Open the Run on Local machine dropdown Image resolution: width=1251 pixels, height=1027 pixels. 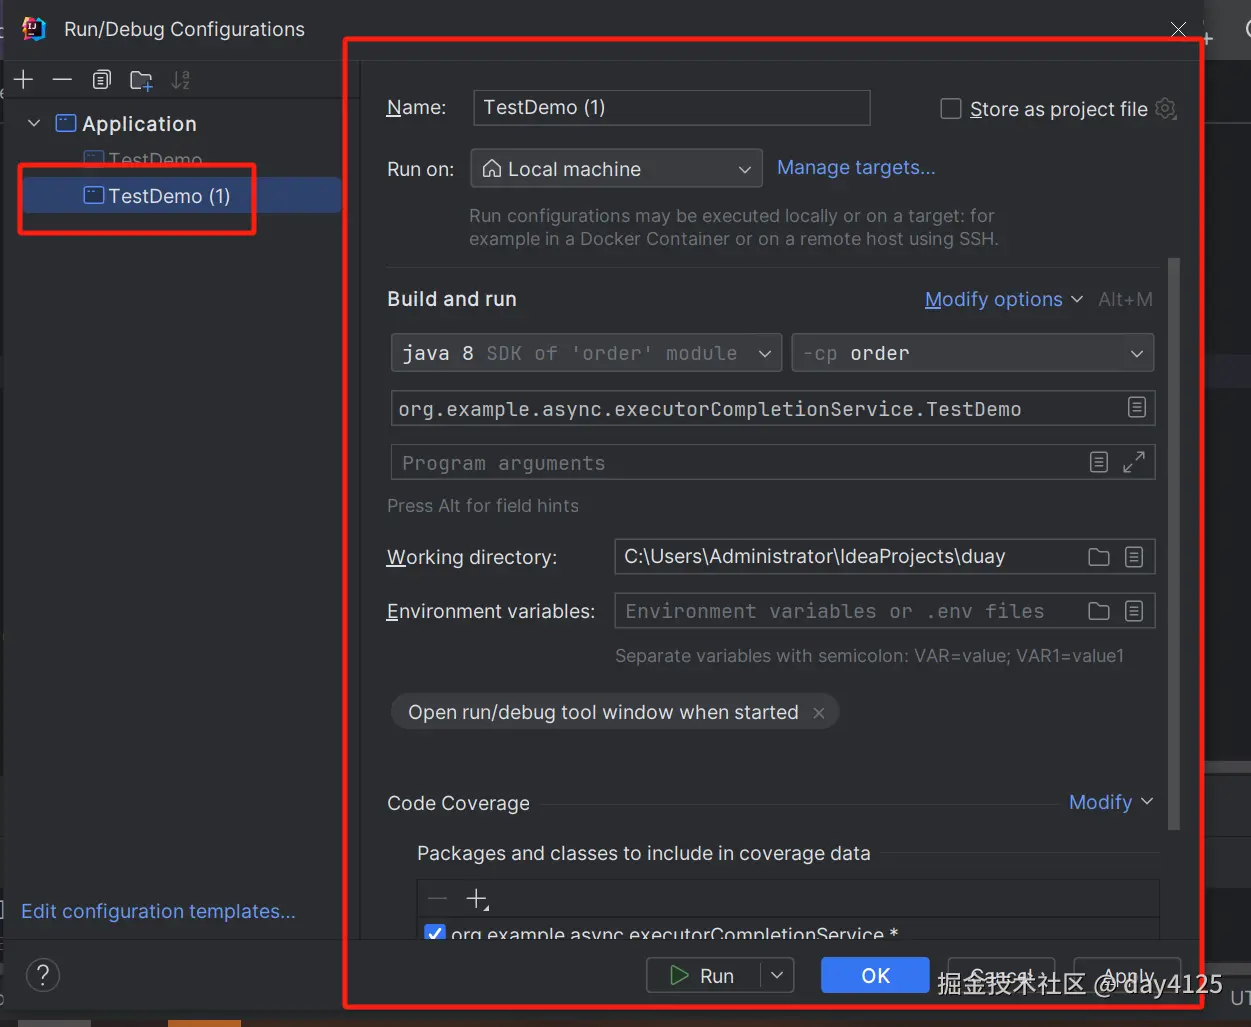point(616,169)
